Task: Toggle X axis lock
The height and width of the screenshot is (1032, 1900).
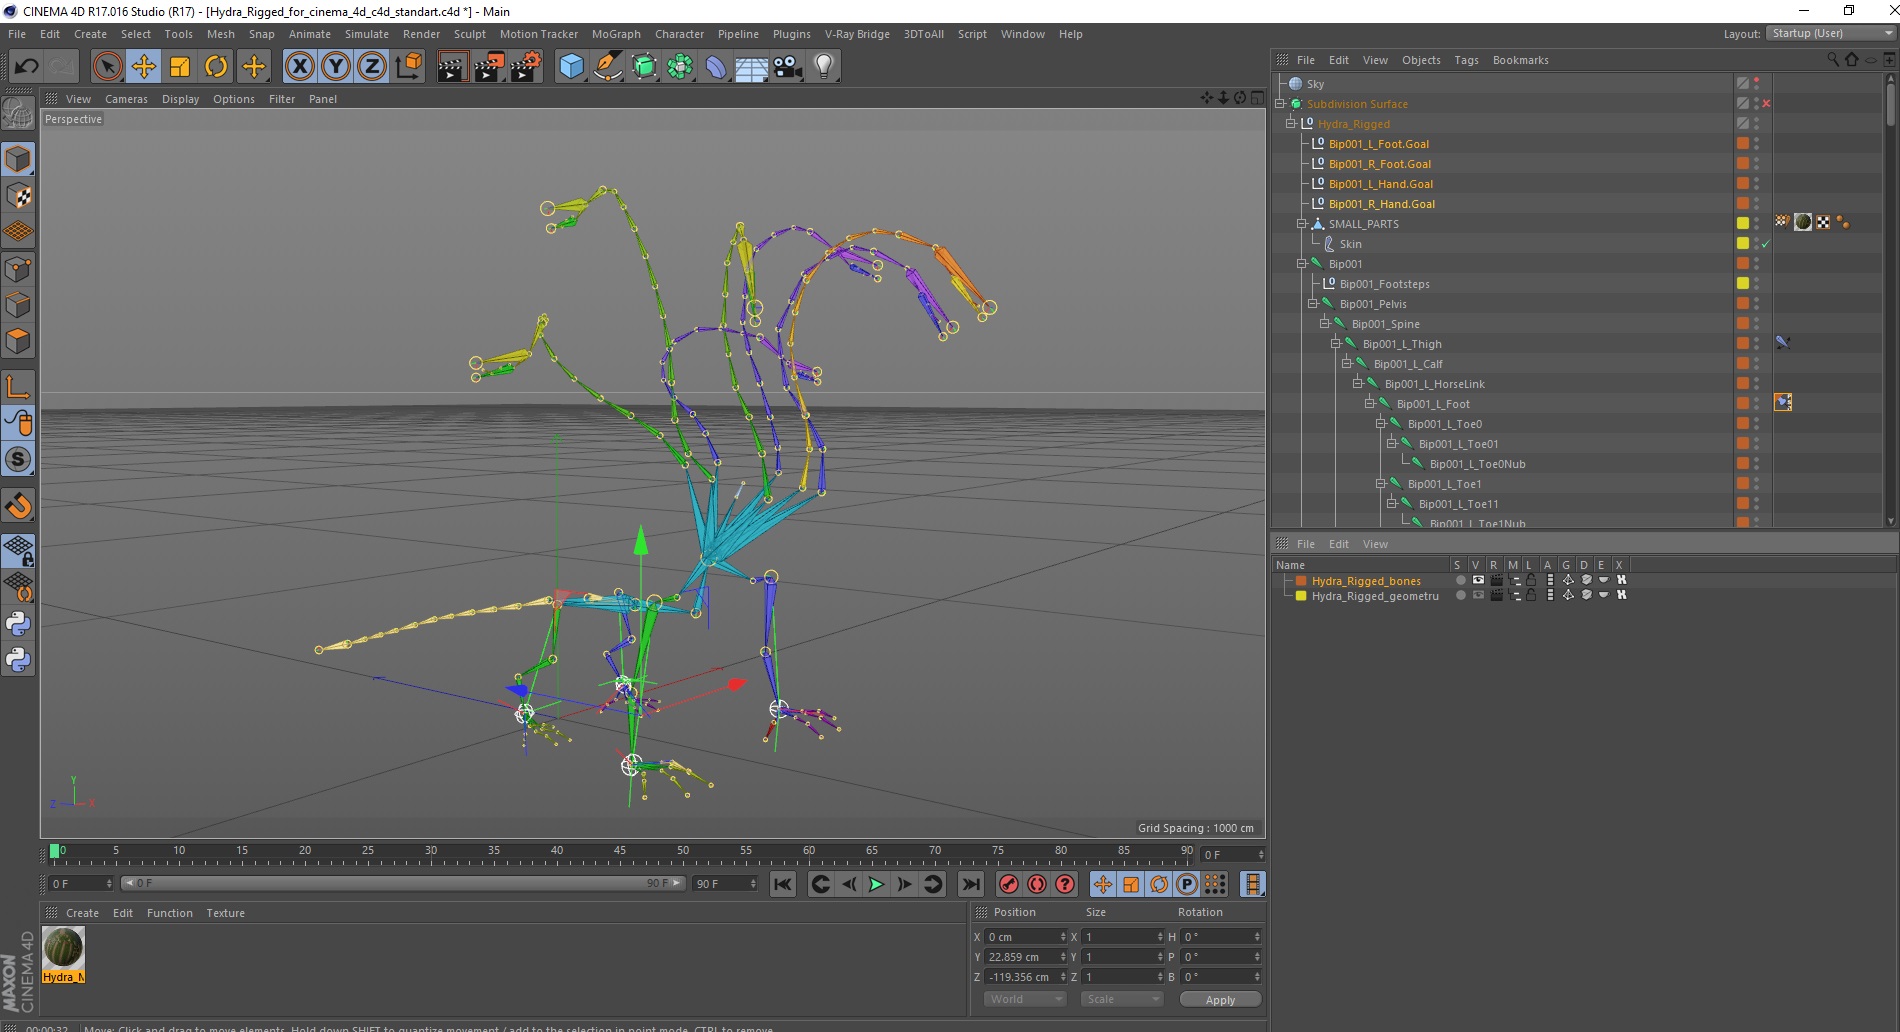Action: point(299,67)
